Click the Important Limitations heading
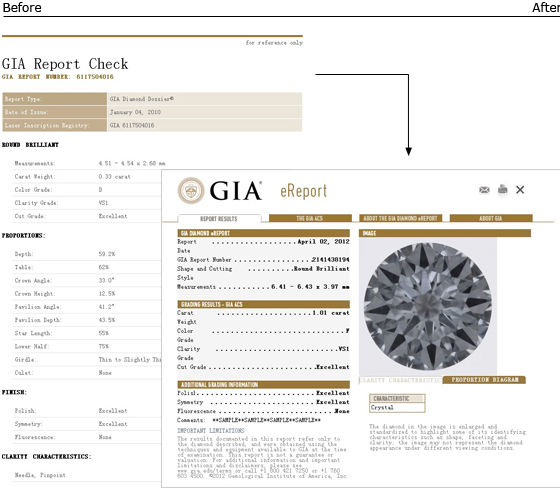Viewport: 560px width, 489px height. (x=211, y=431)
